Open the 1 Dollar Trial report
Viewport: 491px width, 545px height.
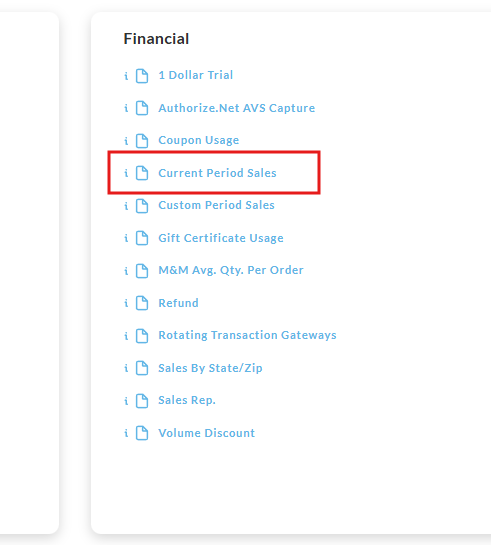click(x=196, y=75)
